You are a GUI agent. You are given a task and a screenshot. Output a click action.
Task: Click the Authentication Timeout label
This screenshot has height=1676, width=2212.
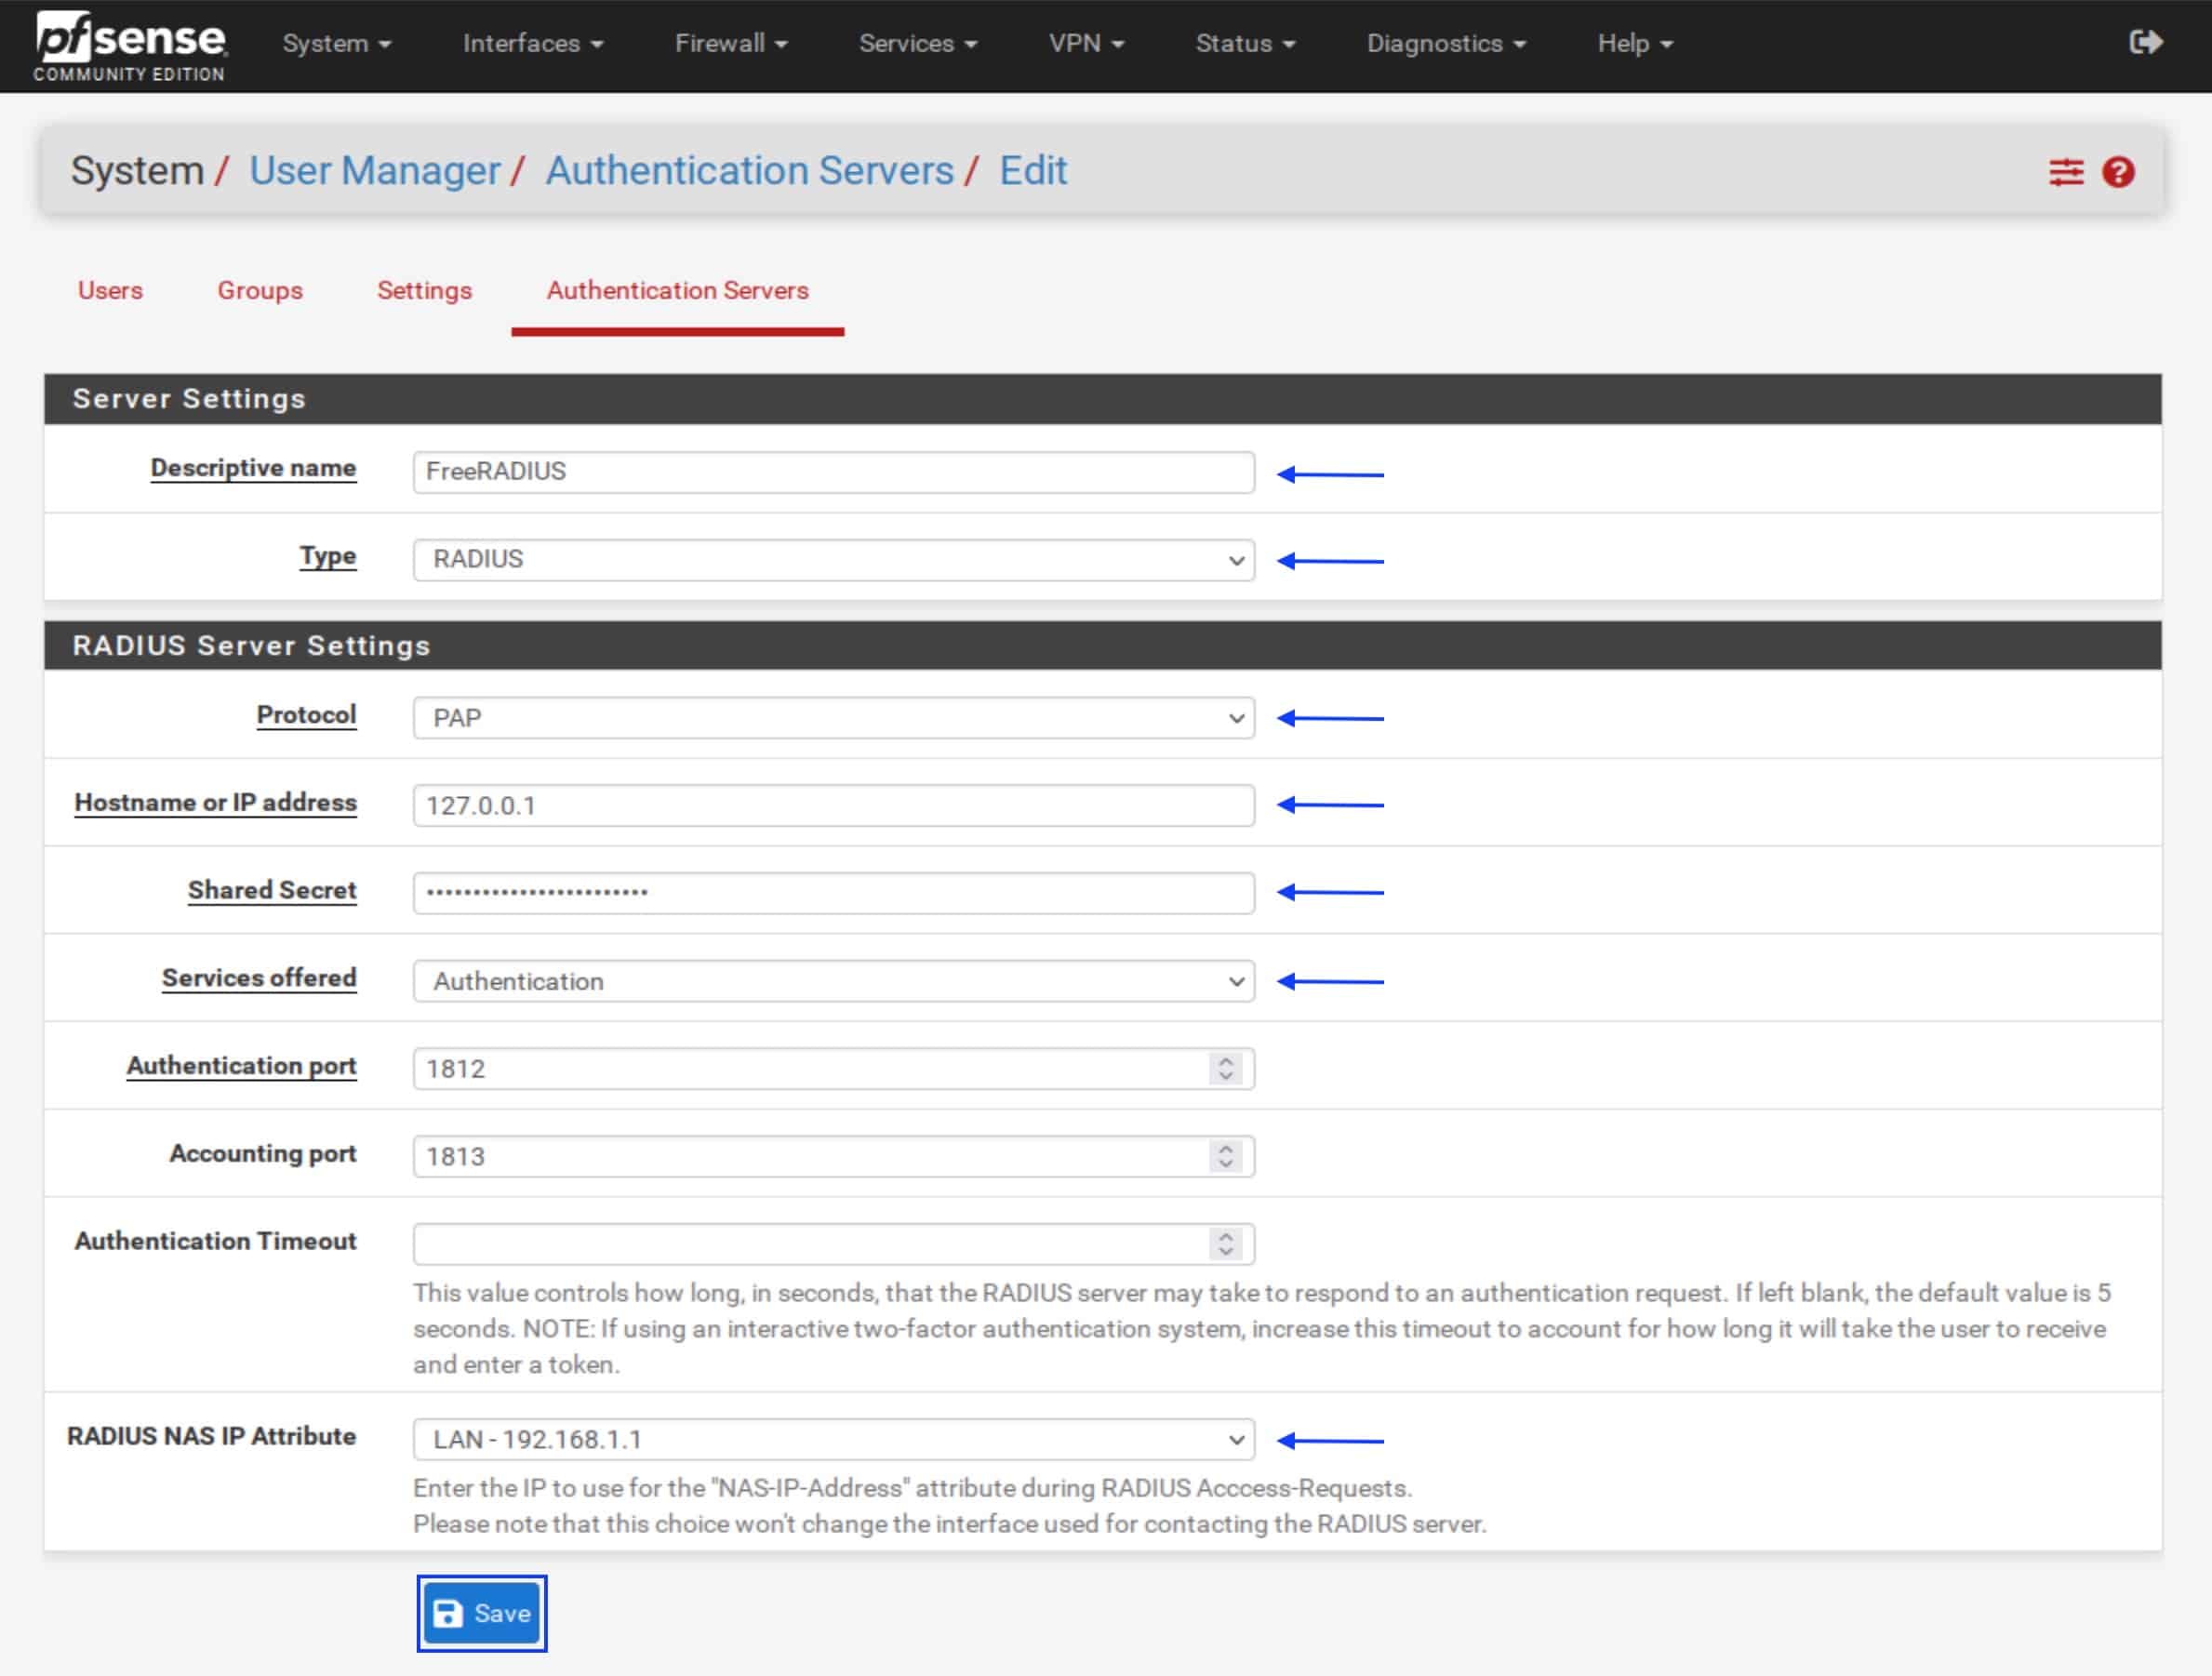tap(215, 1241)
